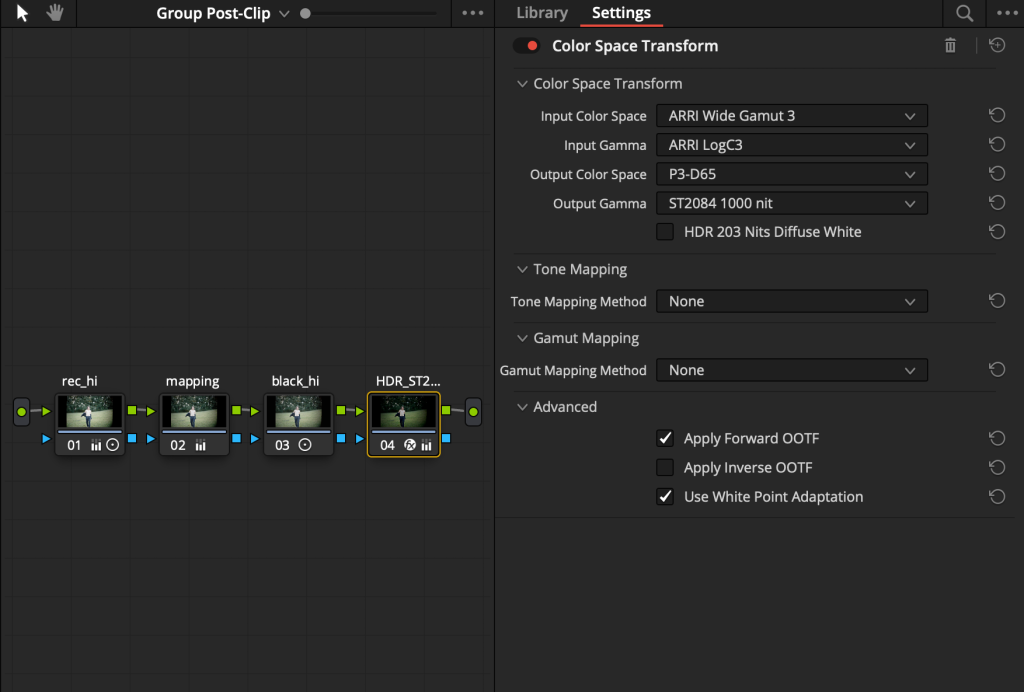Reset Use White Point Adaptation parameter
Screen dimensions: 1024x692
[x=997, y=497]
